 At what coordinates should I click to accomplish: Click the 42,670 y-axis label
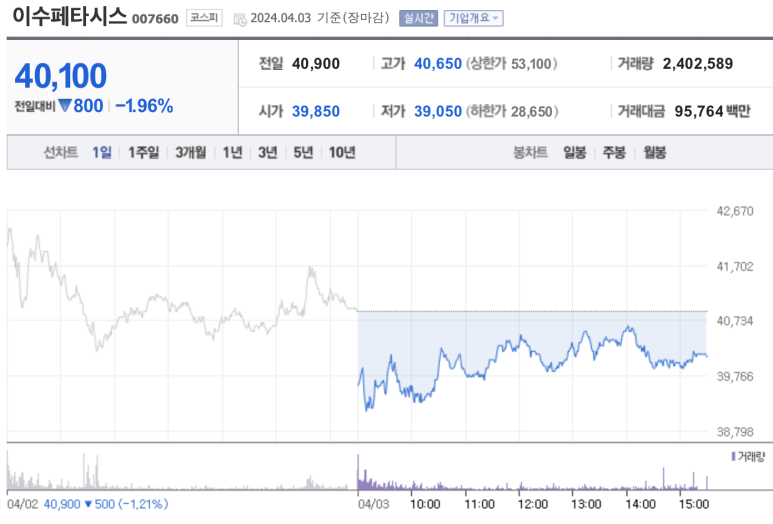[735, 211]
